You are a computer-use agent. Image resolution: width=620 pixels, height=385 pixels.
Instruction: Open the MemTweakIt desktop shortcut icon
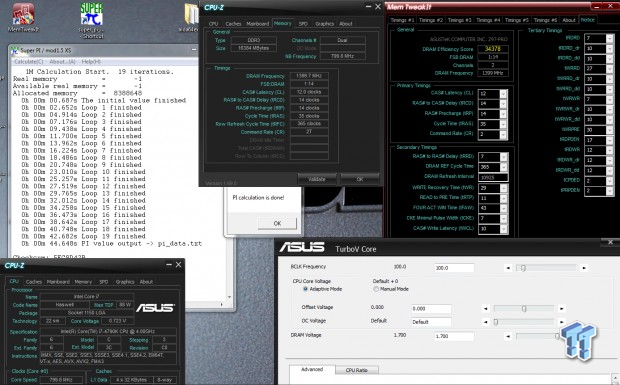tap(23, 17)
